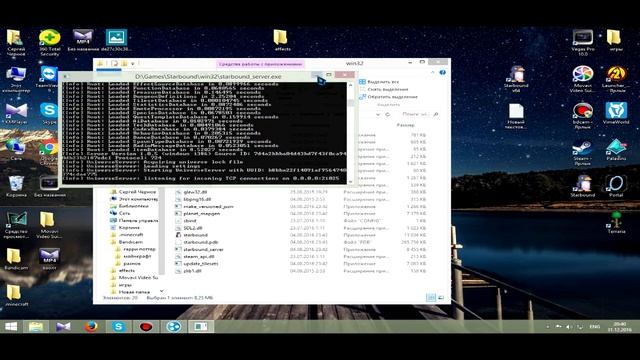Select Библиотеки in the navigation pane
Screen dimensions: 640x360
(x=129, y=206)
